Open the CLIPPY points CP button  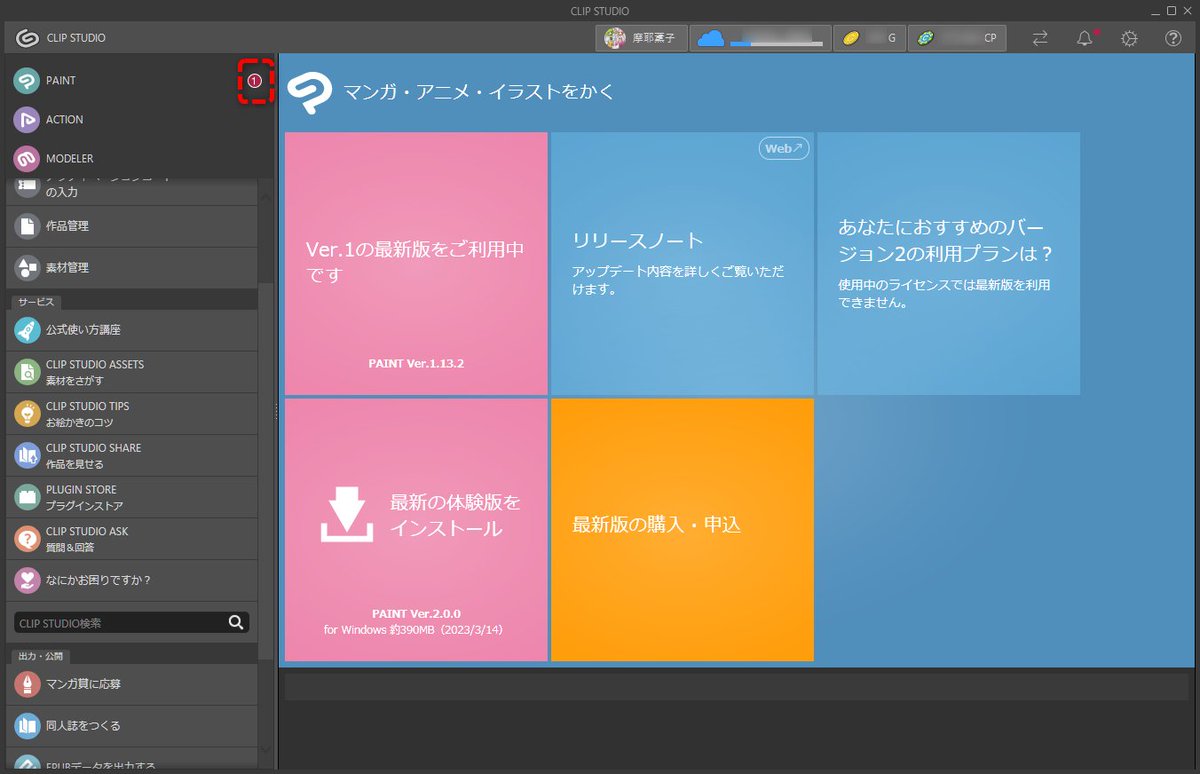[957, 38]
